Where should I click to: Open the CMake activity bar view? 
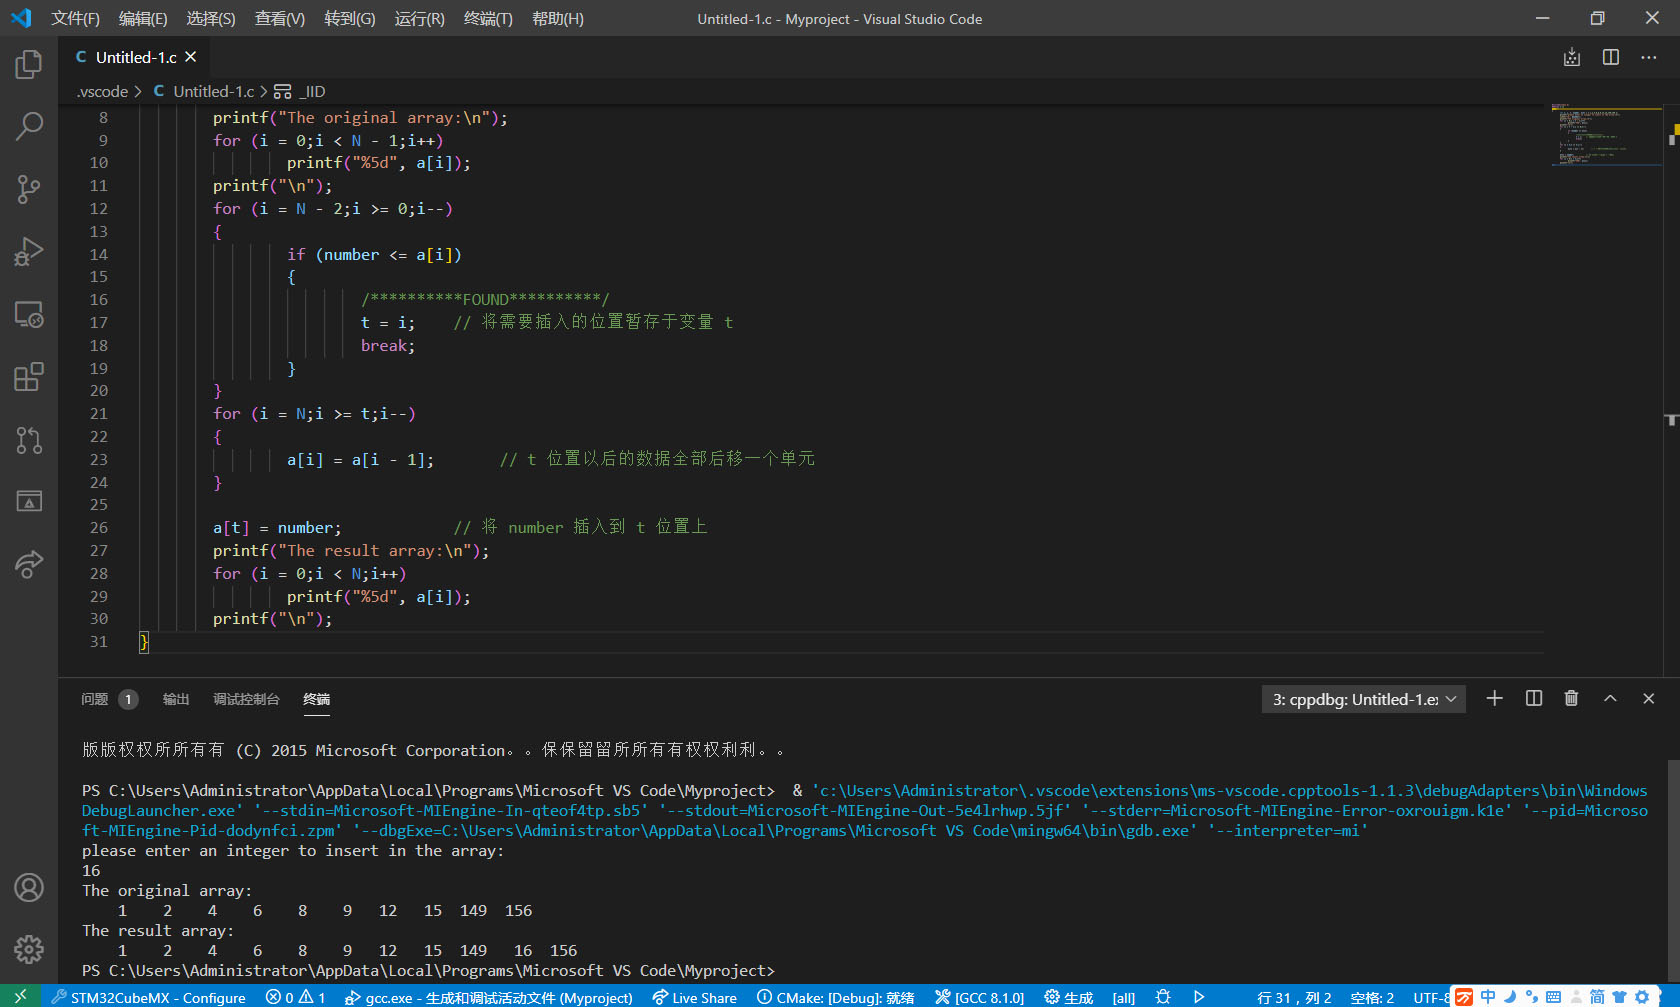click(29, 502)
